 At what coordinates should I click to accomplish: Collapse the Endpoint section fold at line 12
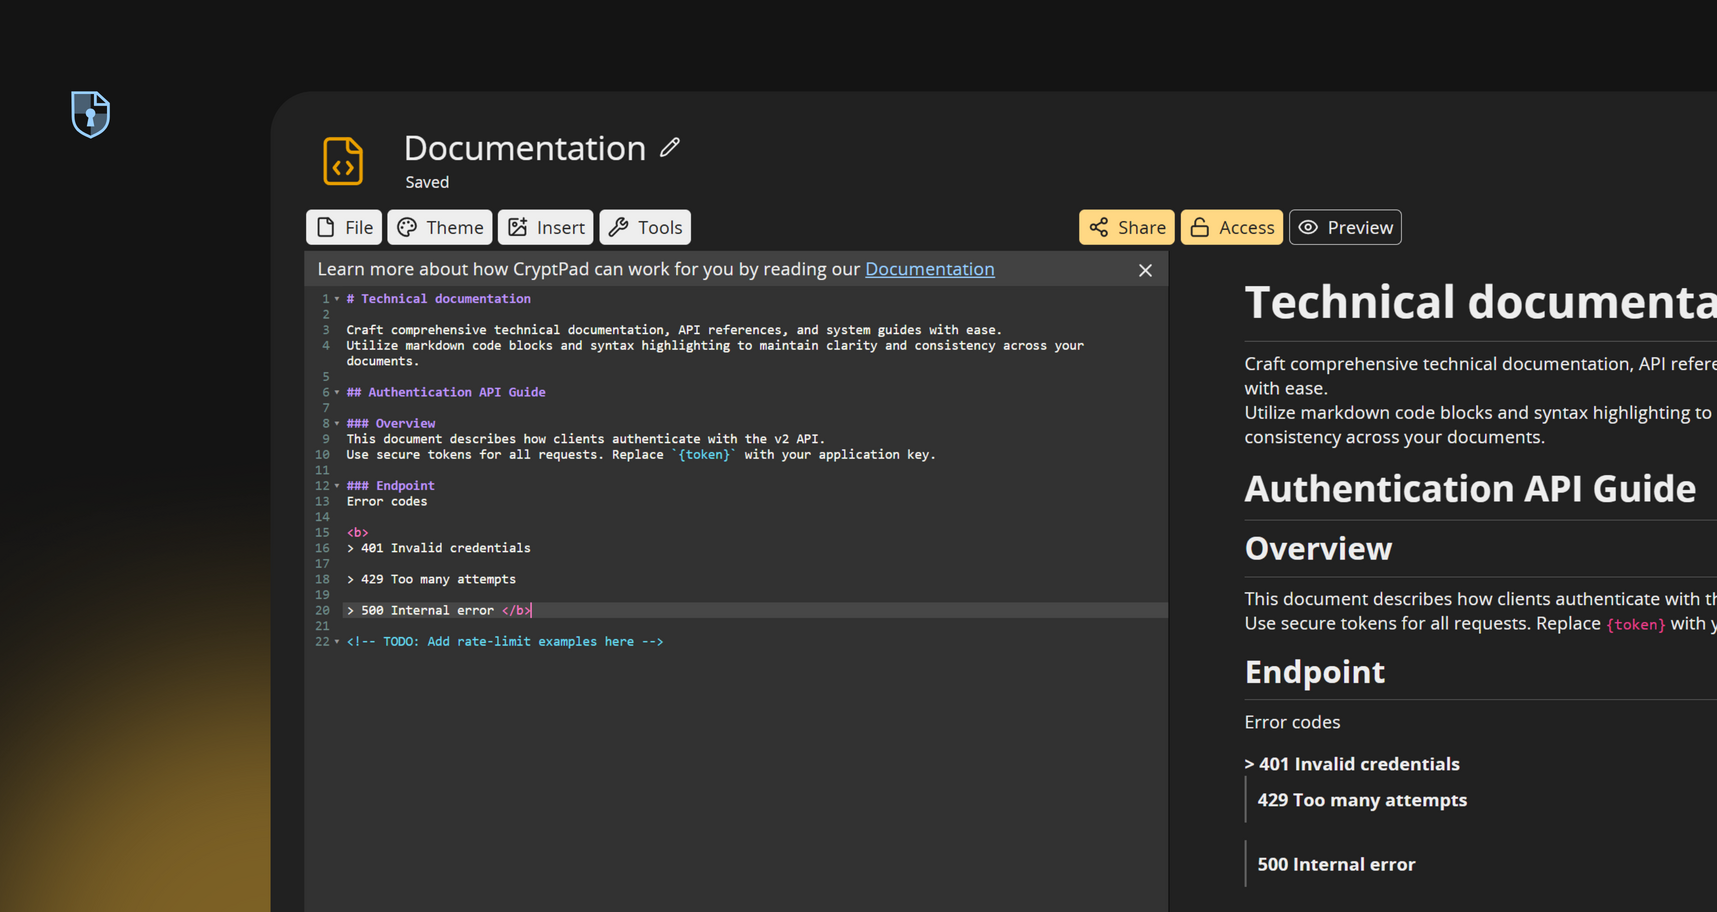click(336, 485)
